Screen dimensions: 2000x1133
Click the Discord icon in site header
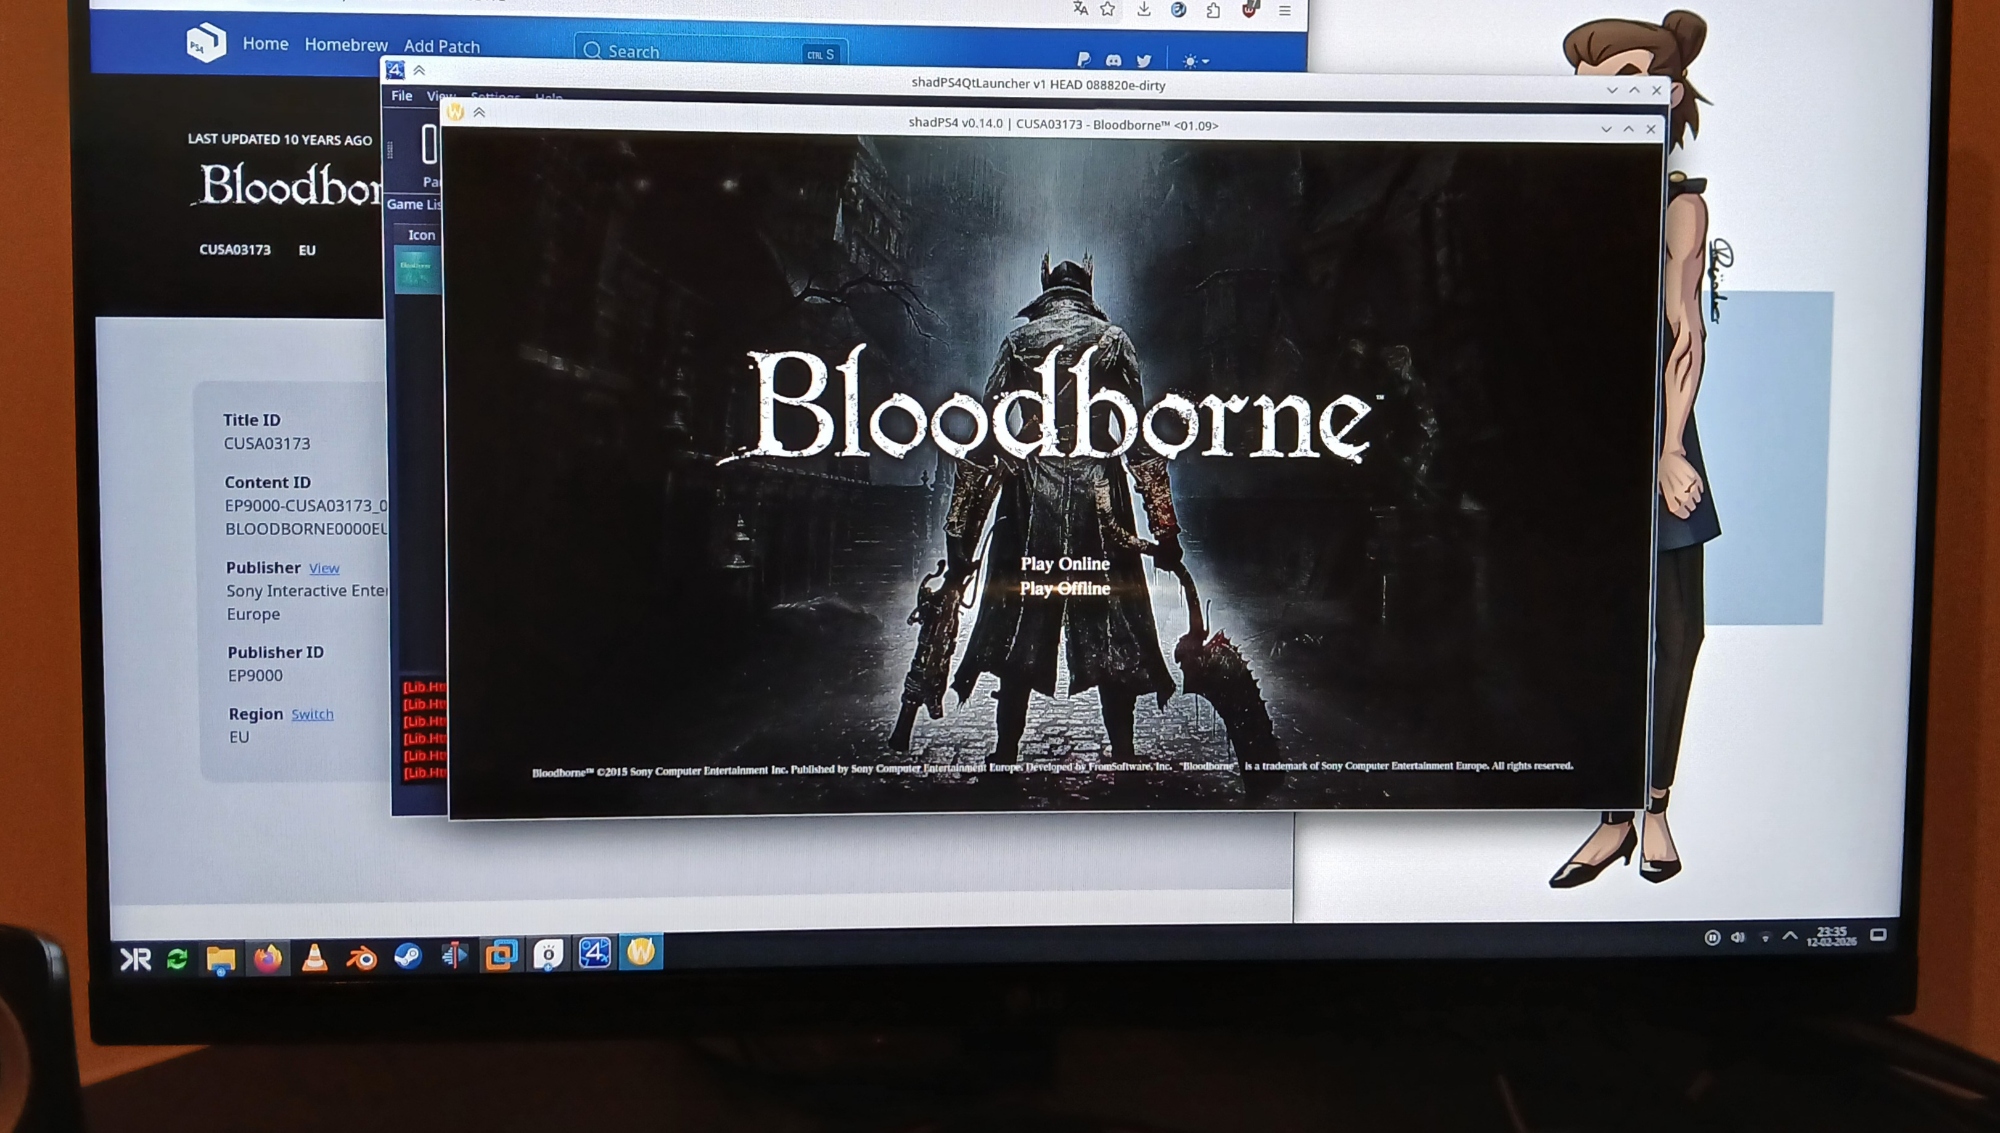pyautogui.click(x=1113, y=61)
